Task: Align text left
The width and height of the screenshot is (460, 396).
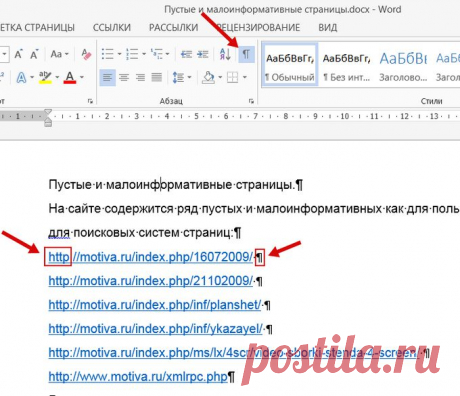Action: pos(107,78)
